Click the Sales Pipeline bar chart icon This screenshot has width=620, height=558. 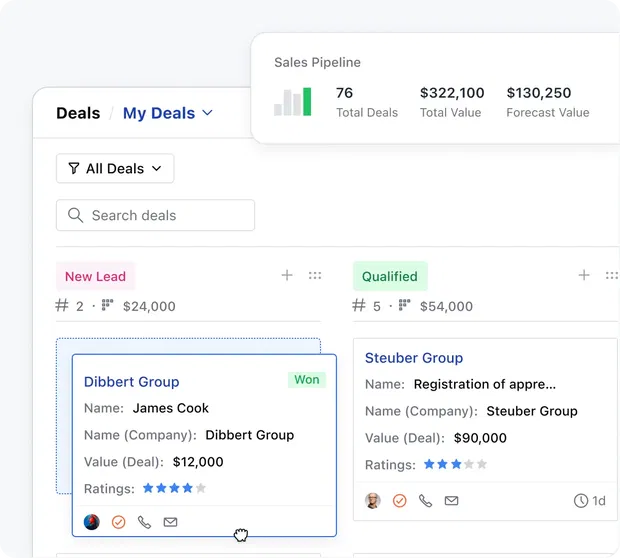[293, 102]
